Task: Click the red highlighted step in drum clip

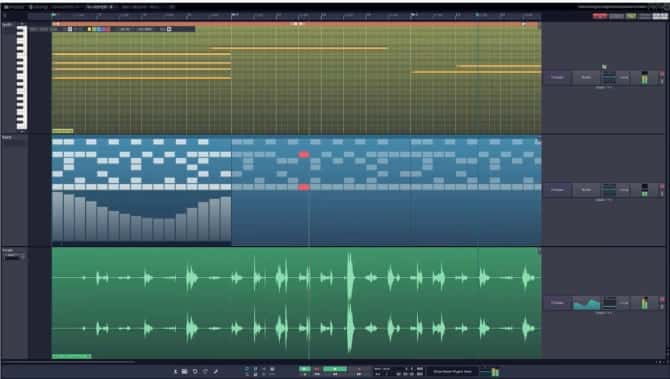Action: tap(304, 154)
